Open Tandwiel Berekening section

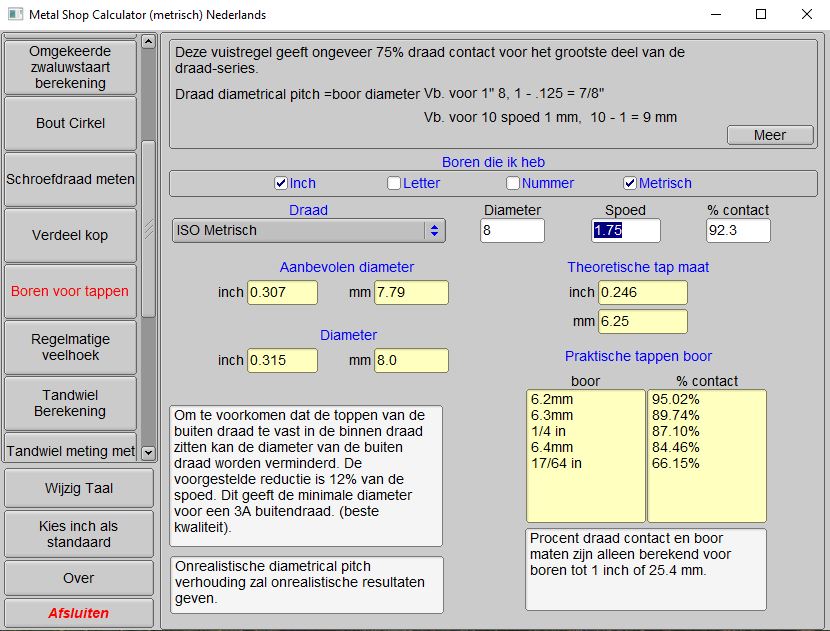click(x=70, y=403)
